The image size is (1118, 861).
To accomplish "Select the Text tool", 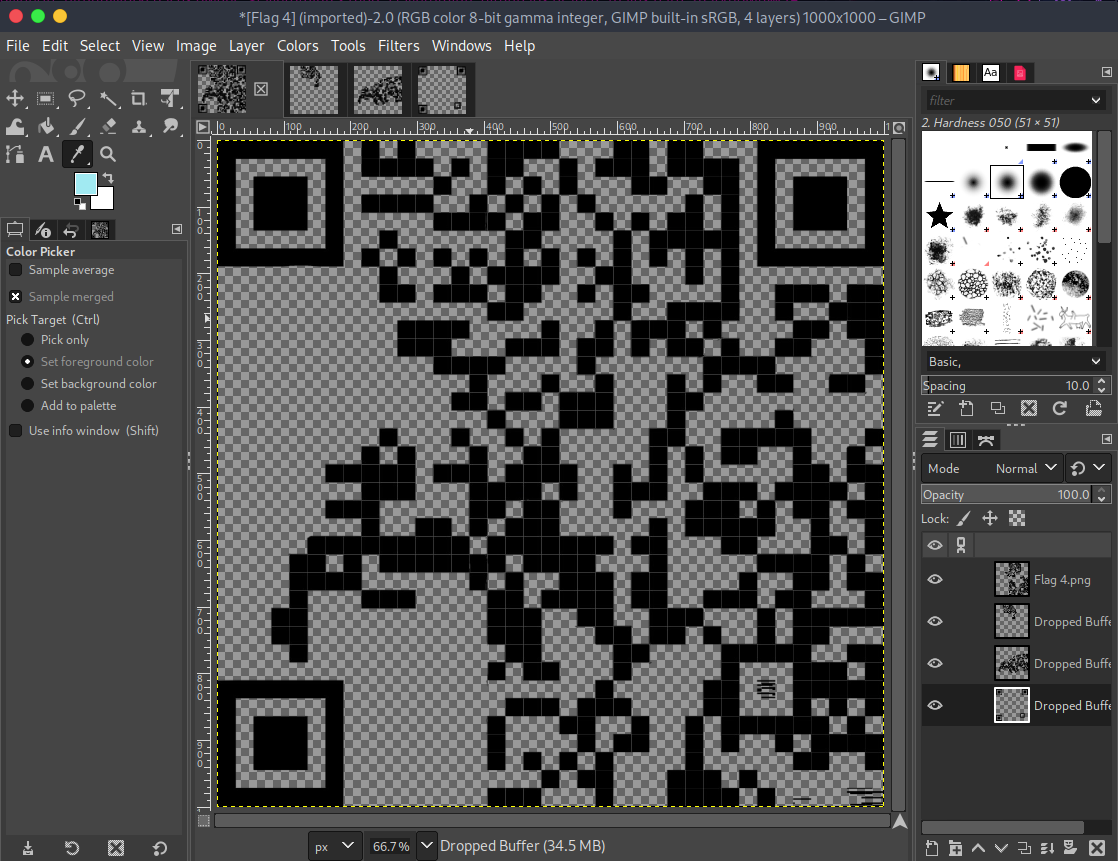I will tap(46, 154).
